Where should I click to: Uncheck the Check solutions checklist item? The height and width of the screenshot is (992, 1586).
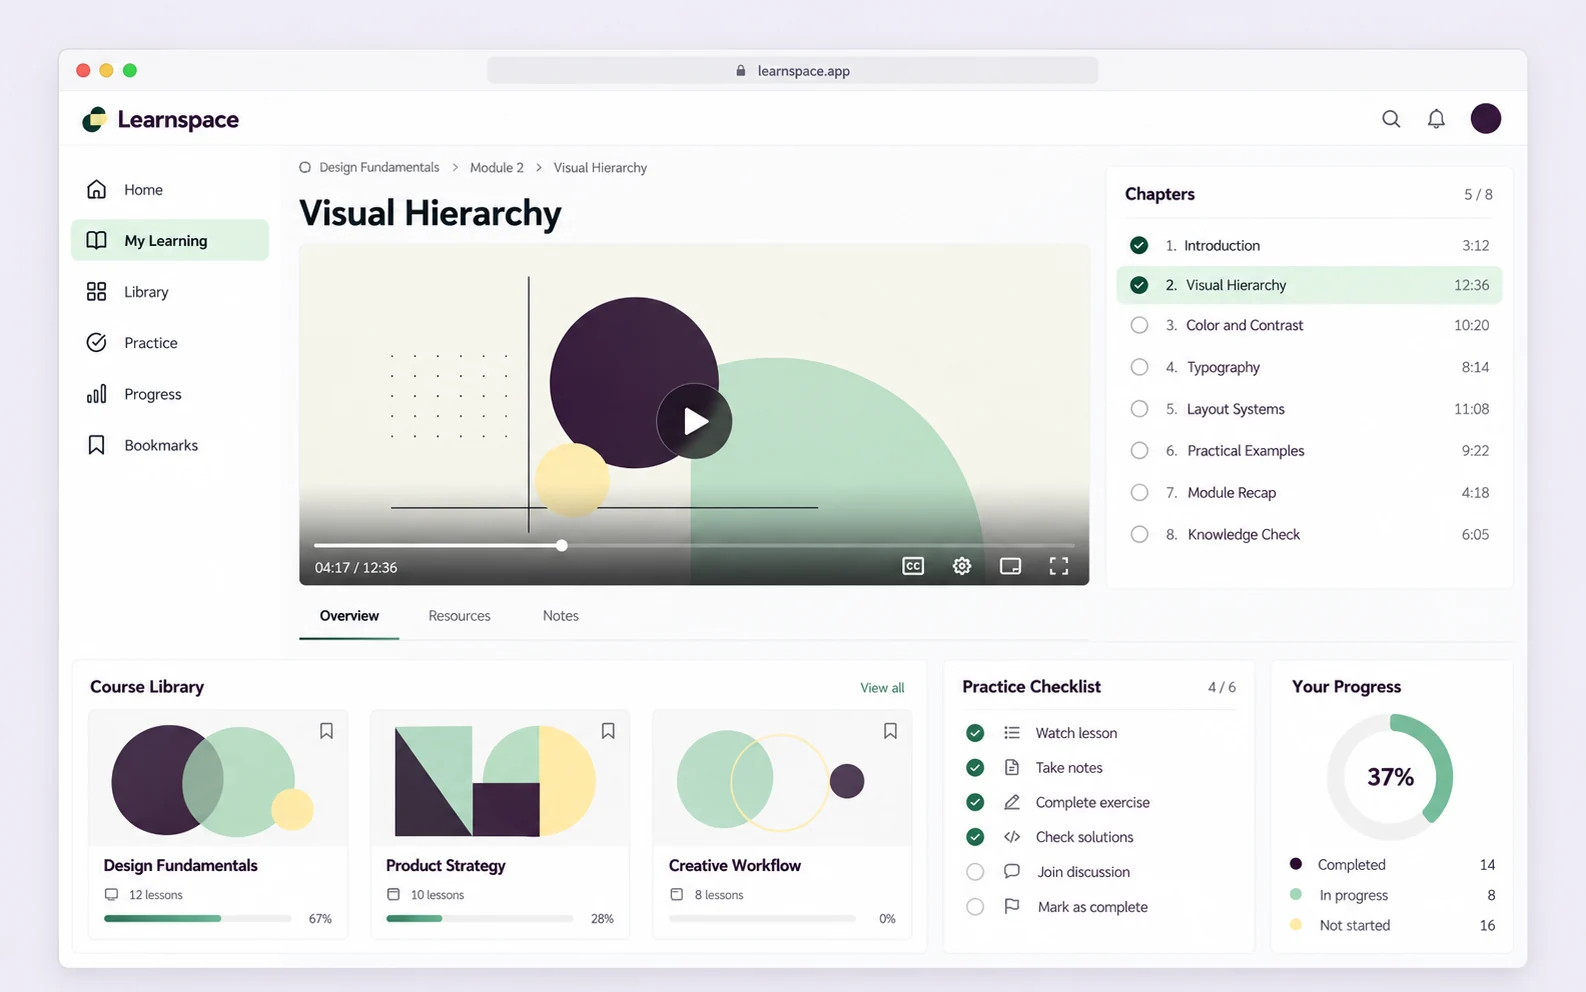(x=975, y=837)
